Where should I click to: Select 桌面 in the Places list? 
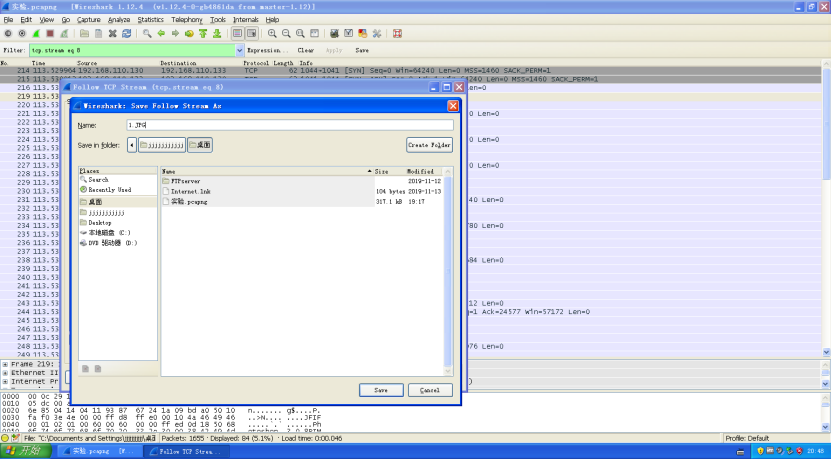click(118, 202)
